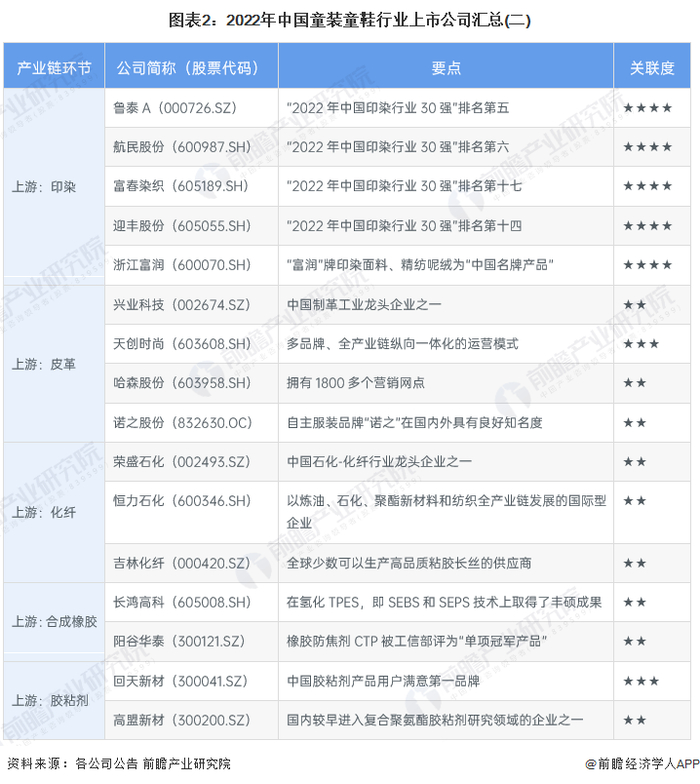Select the 恒力石化（600346.SH） cell
The height and width of the screenshot is (784, 700).
tap(192, 512)
